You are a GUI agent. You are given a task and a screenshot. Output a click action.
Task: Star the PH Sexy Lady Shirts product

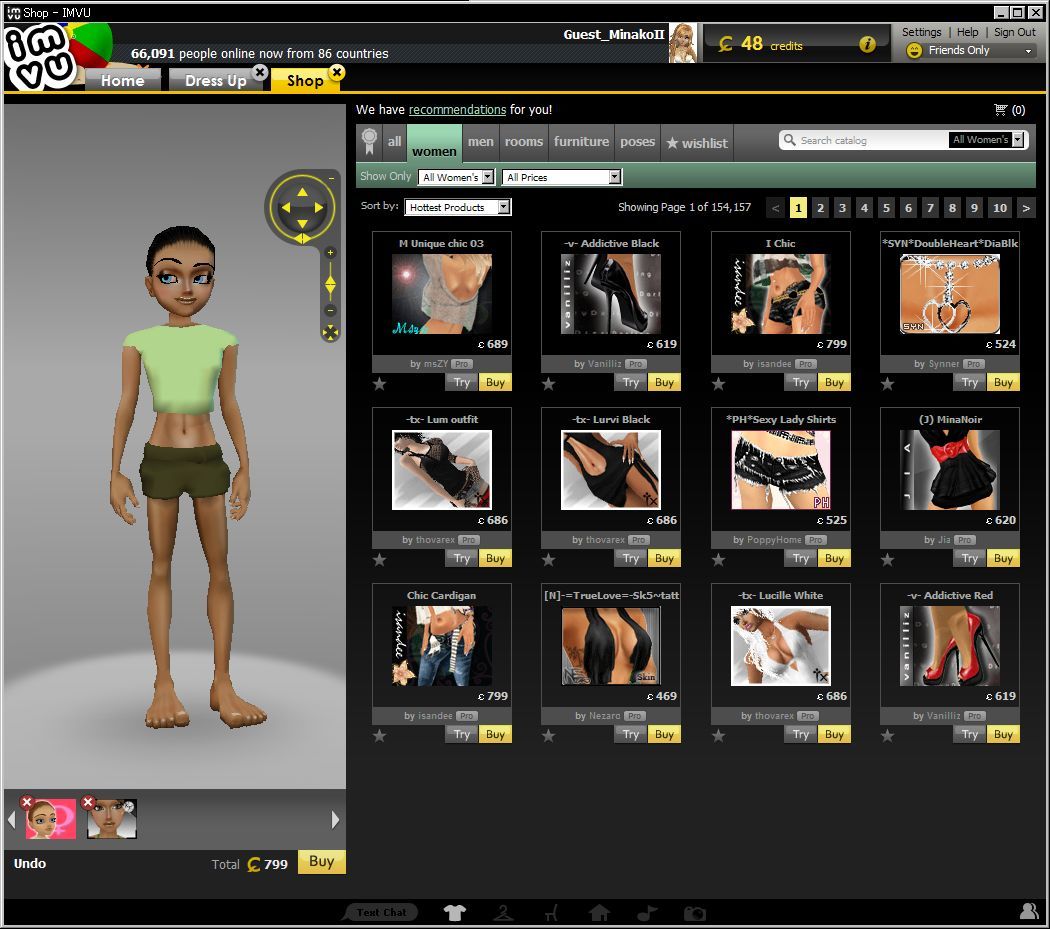[719, 559]
